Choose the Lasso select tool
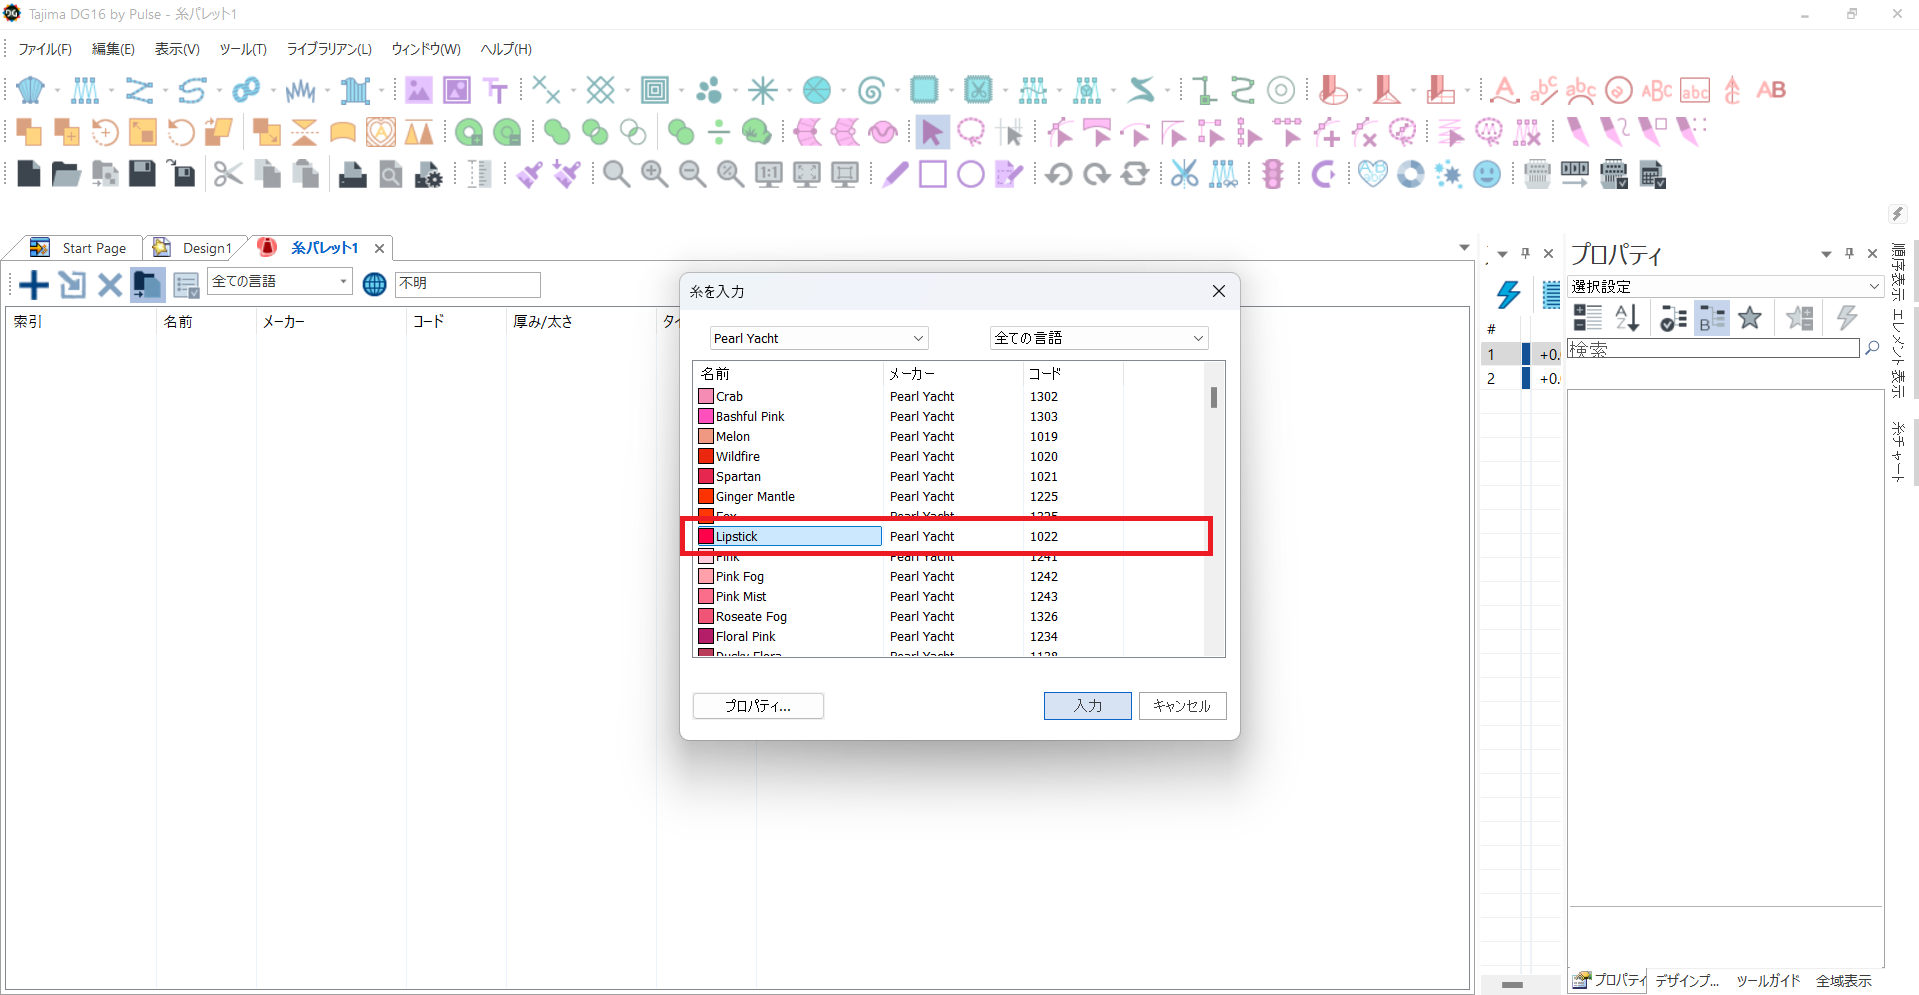The image size is (1919, 995). [x=970, y=132]
